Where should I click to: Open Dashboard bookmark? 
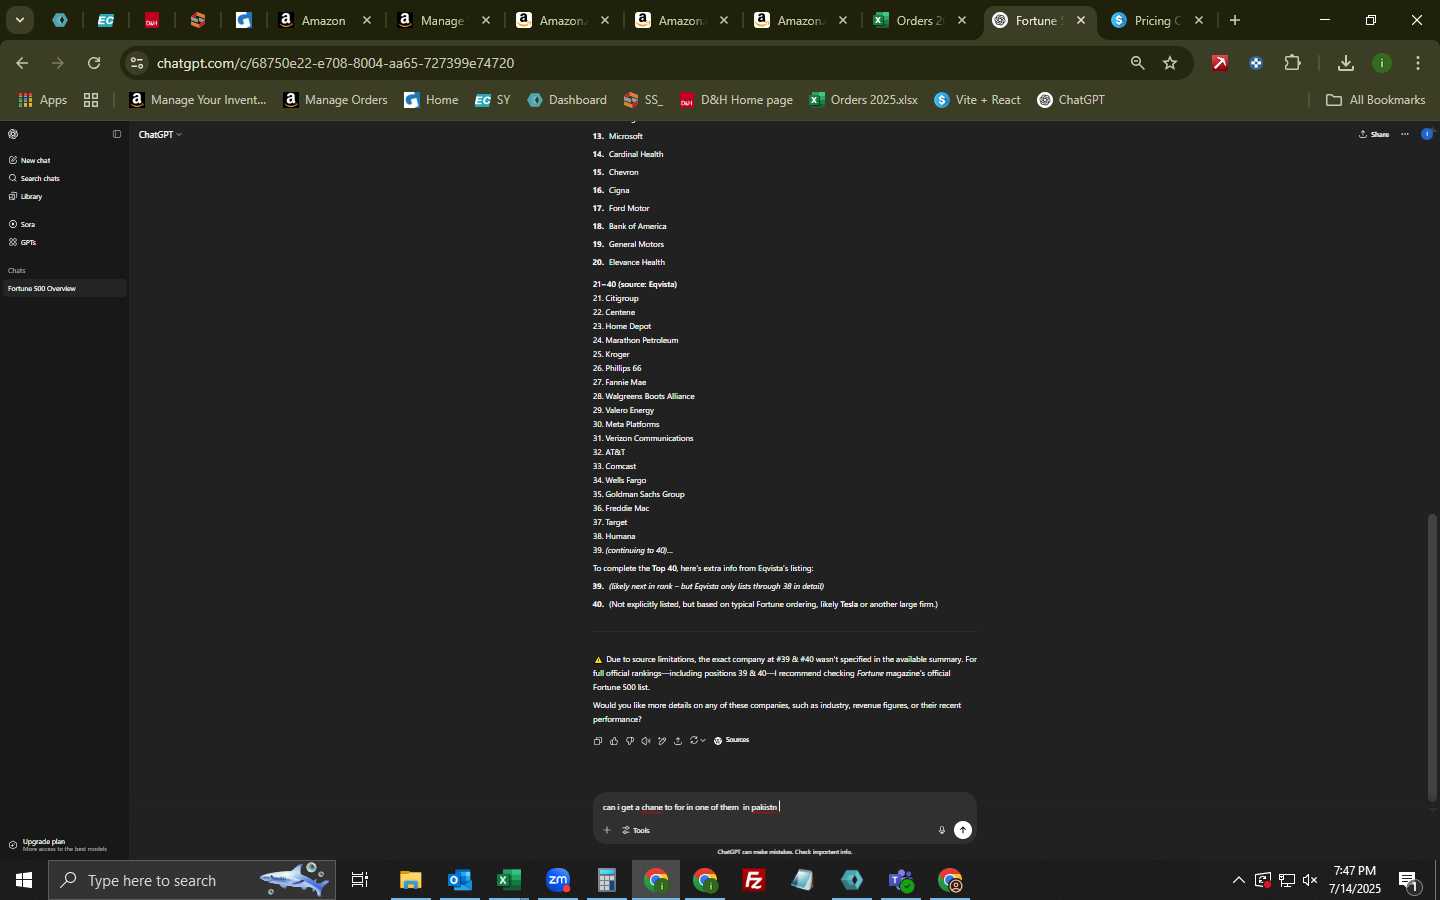(567, 100)
